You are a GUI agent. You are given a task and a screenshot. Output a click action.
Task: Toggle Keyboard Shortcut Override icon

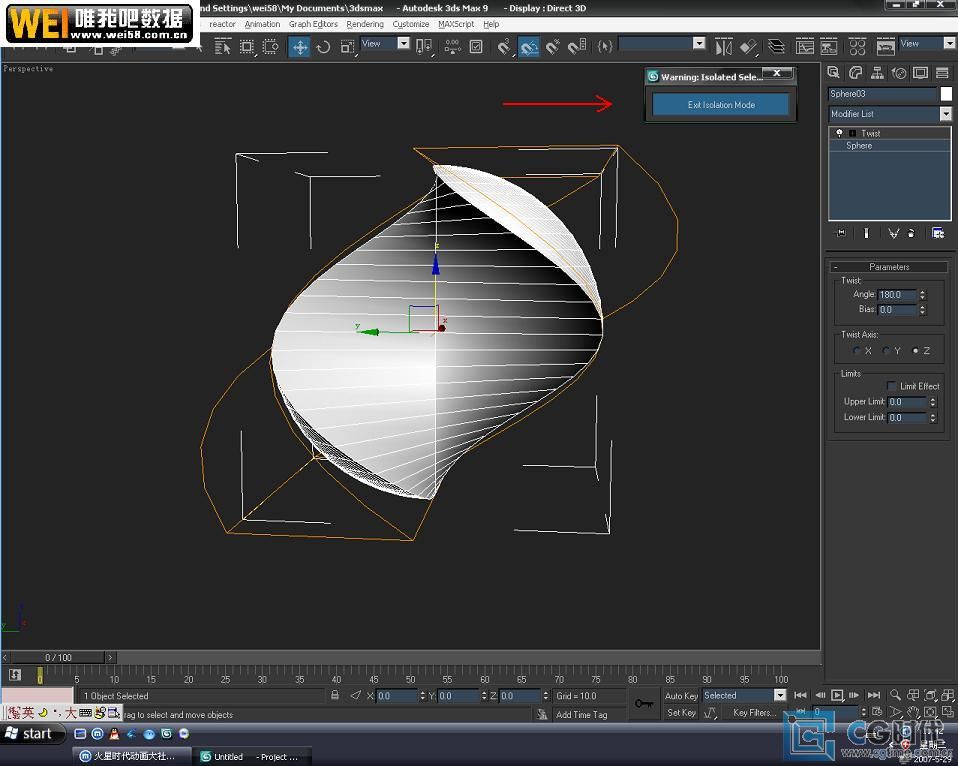476,46
